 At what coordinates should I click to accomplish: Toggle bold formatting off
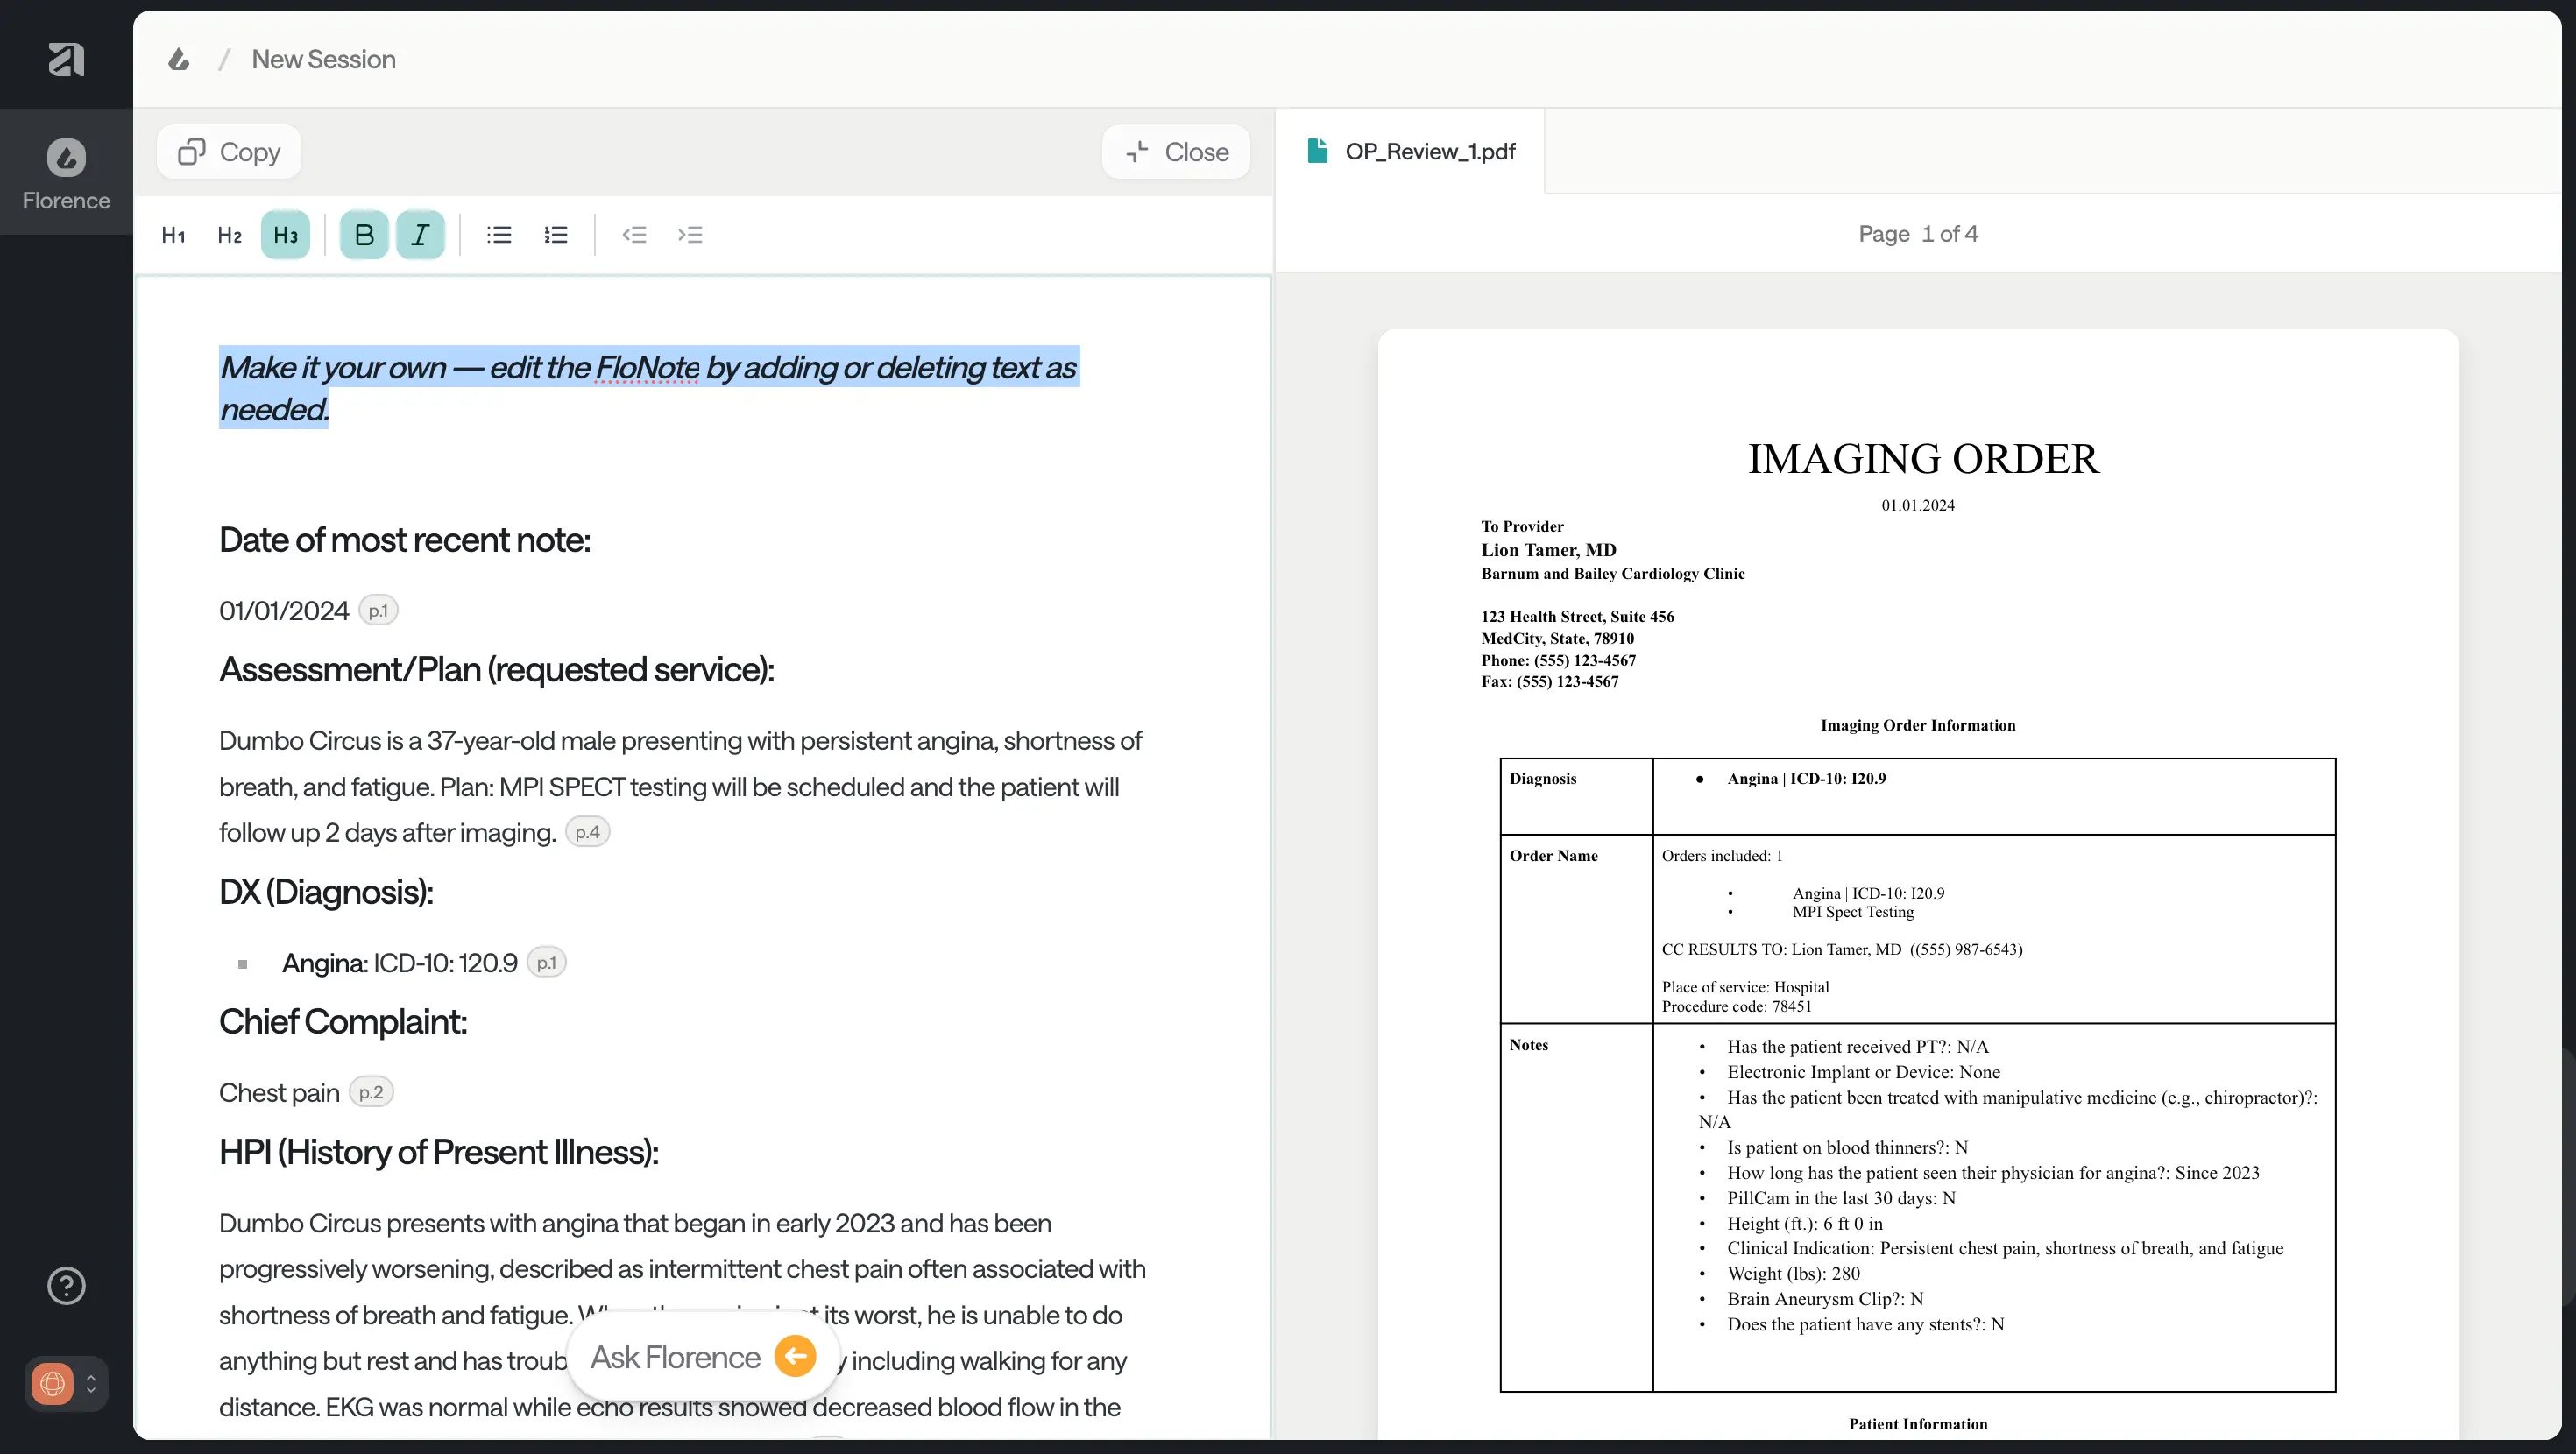tap(364, 235)
